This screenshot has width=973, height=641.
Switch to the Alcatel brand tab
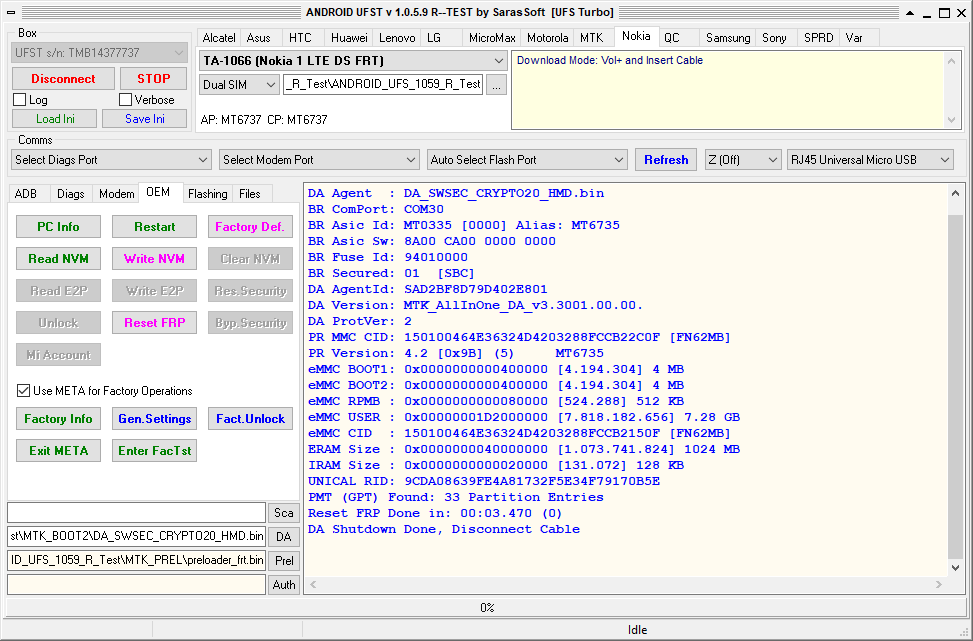click(x=219, y=38)
